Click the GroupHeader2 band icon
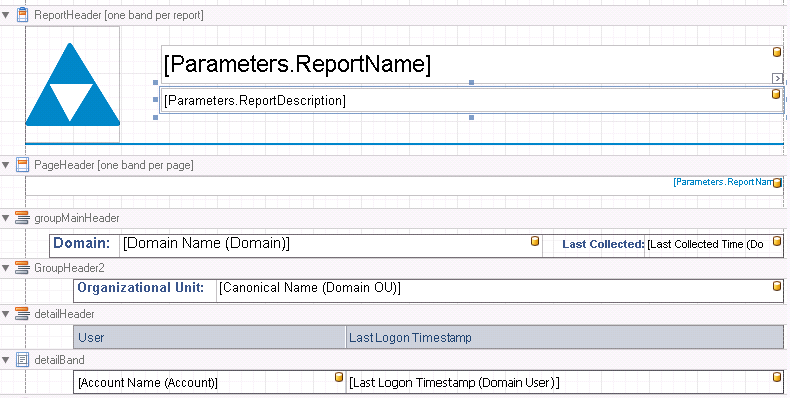The image size is (790, 398). pyautogui.click(x=22, y=268)
